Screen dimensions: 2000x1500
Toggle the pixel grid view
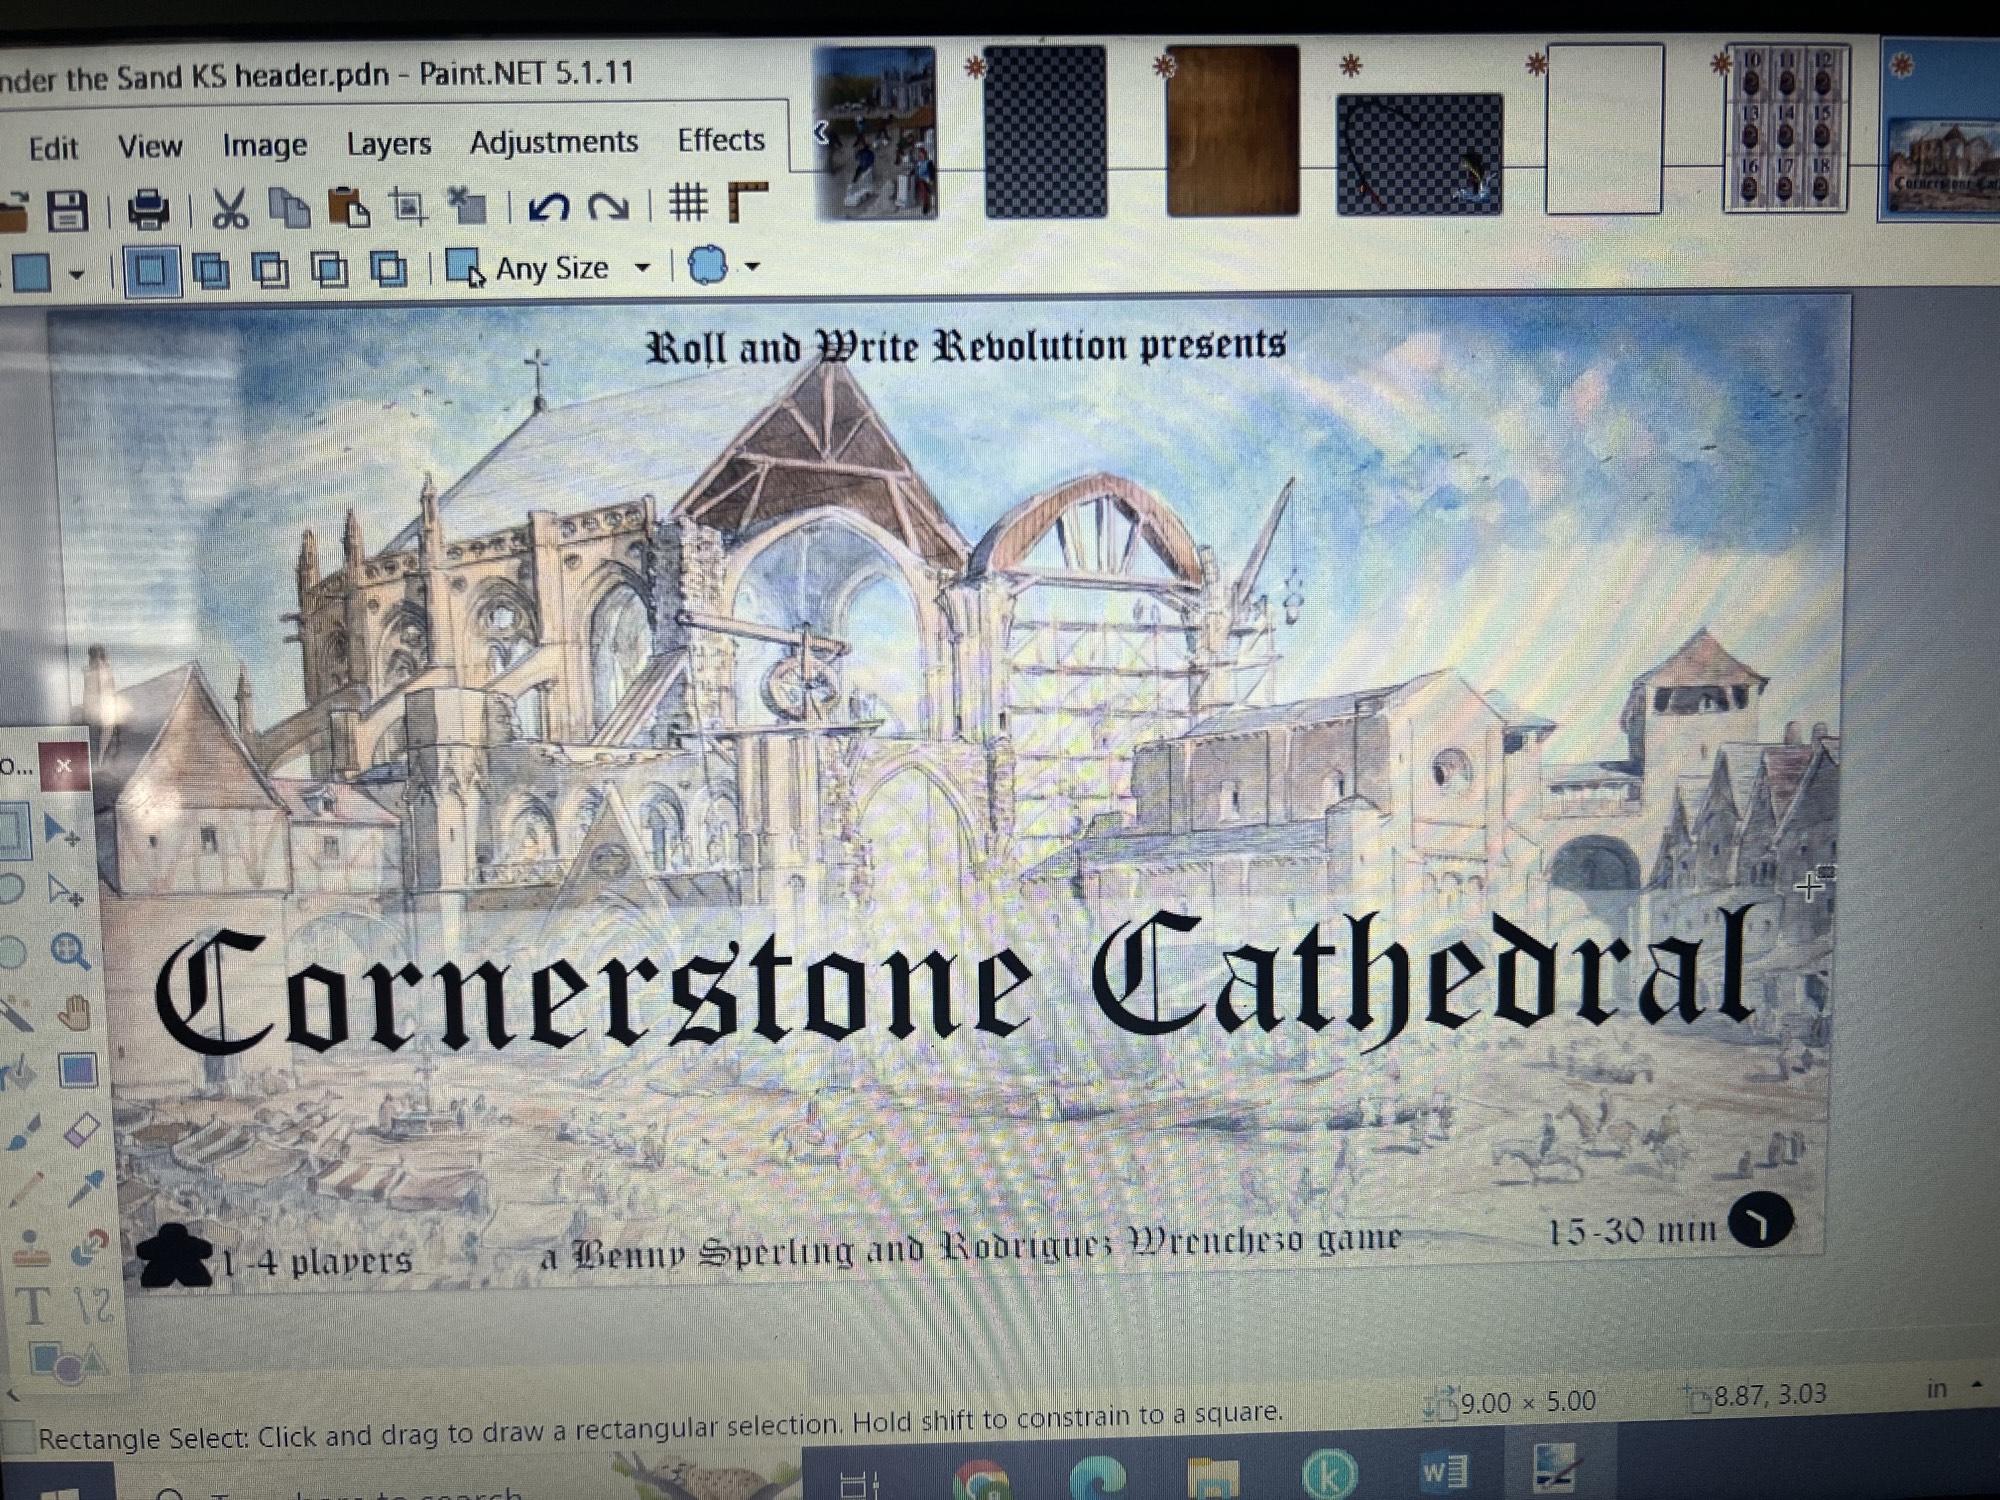pyautogui.click(x=688, y=203)
